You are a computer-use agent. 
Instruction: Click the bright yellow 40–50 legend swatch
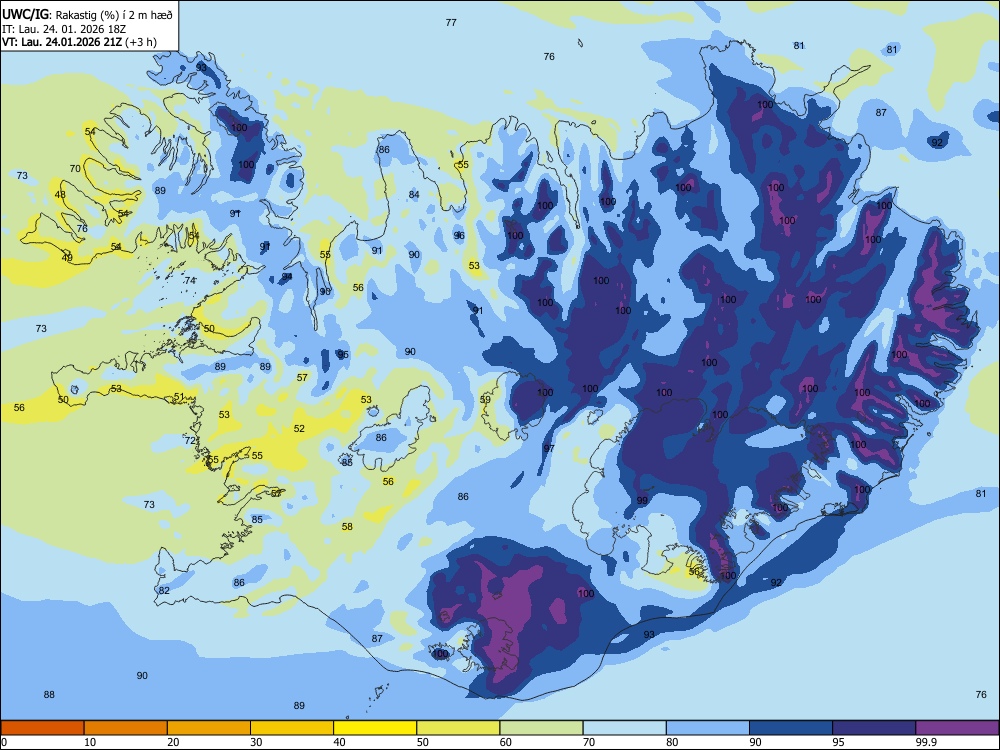point(375,728)
